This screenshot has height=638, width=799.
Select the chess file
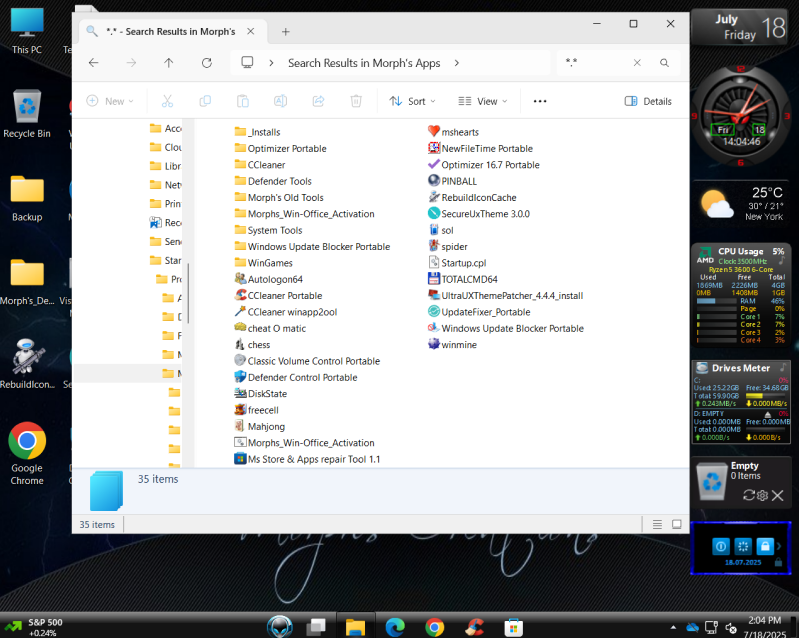coord(252,344)
